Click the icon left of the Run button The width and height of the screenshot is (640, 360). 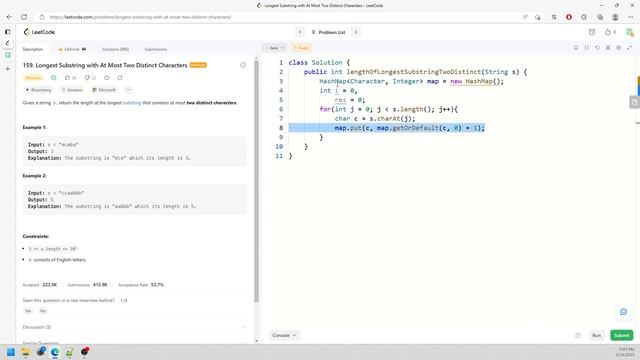[x=578, y=336]
